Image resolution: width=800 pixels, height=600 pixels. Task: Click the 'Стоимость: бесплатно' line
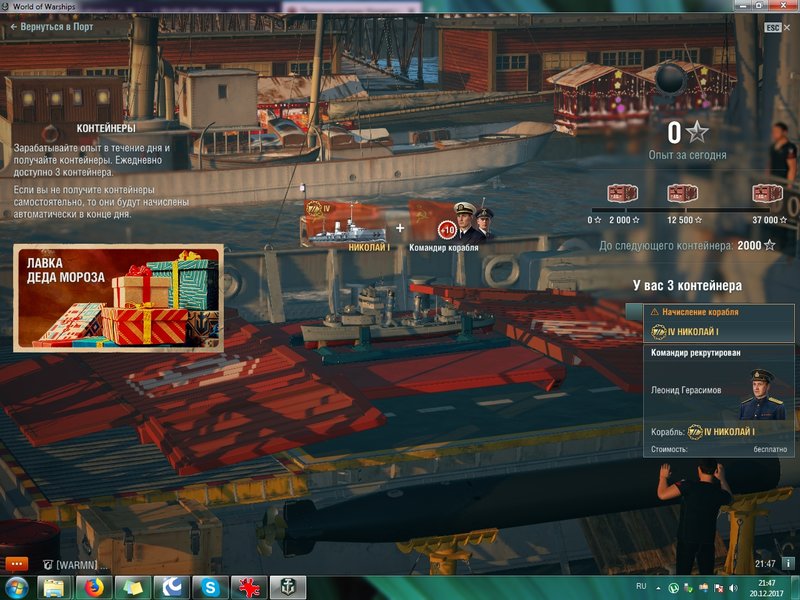click(x=719, y=449)
